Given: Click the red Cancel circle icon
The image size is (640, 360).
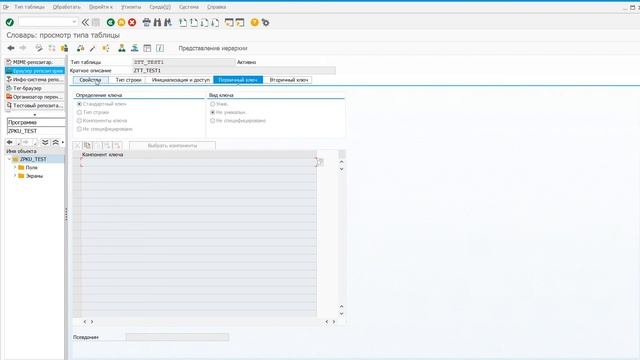Looking at the screenshot, I should click(x=132, y=22).
